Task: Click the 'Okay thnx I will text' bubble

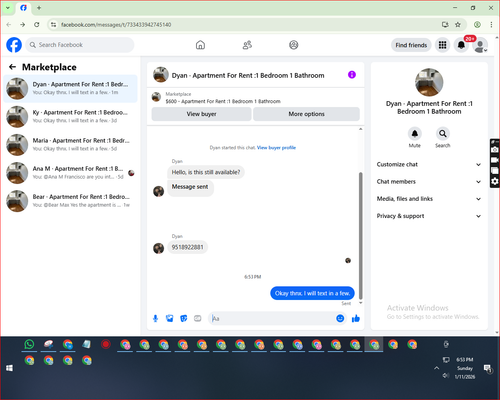Action: [312, 293]
